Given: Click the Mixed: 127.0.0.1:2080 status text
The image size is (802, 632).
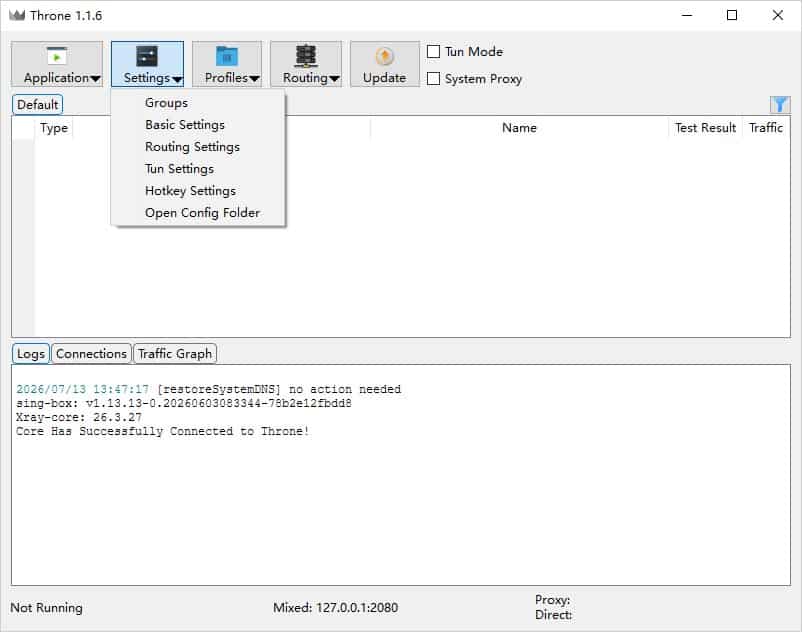Looking at the screenshot, I should (336, 607).
